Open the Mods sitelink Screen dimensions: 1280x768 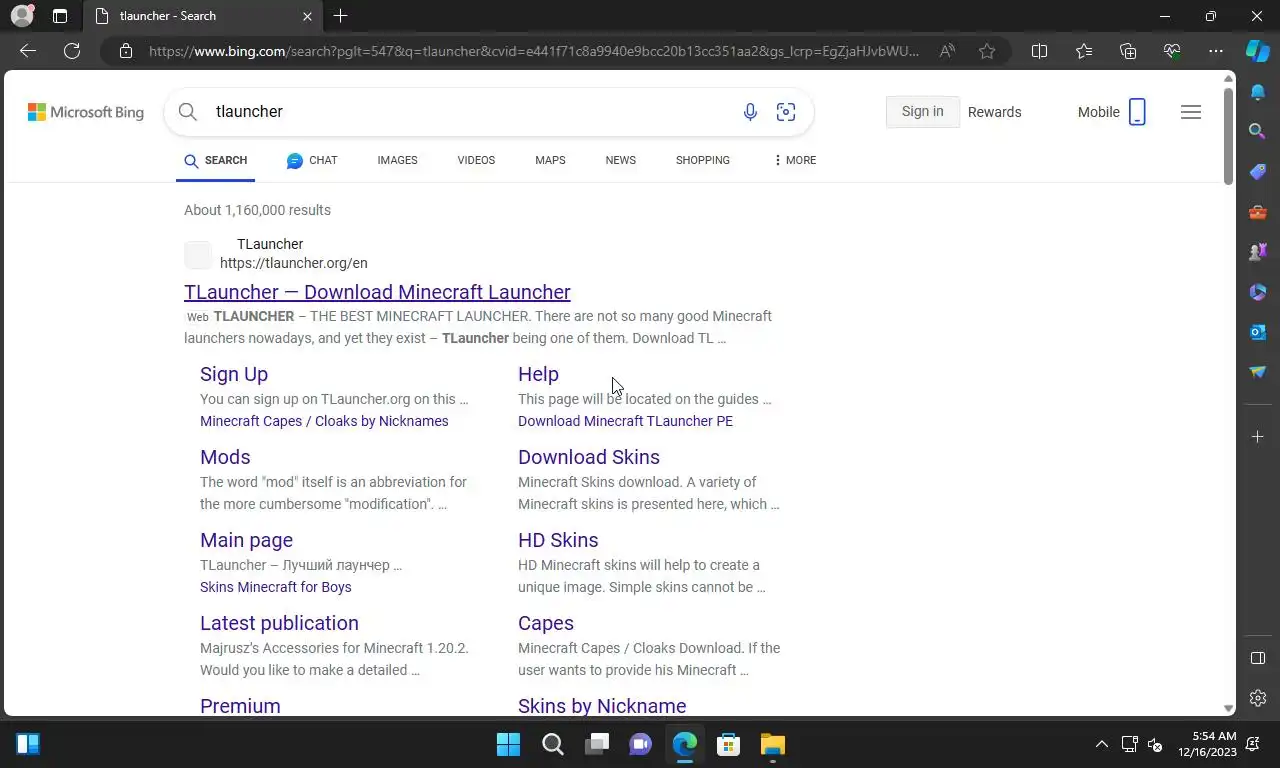click(225, 457)
